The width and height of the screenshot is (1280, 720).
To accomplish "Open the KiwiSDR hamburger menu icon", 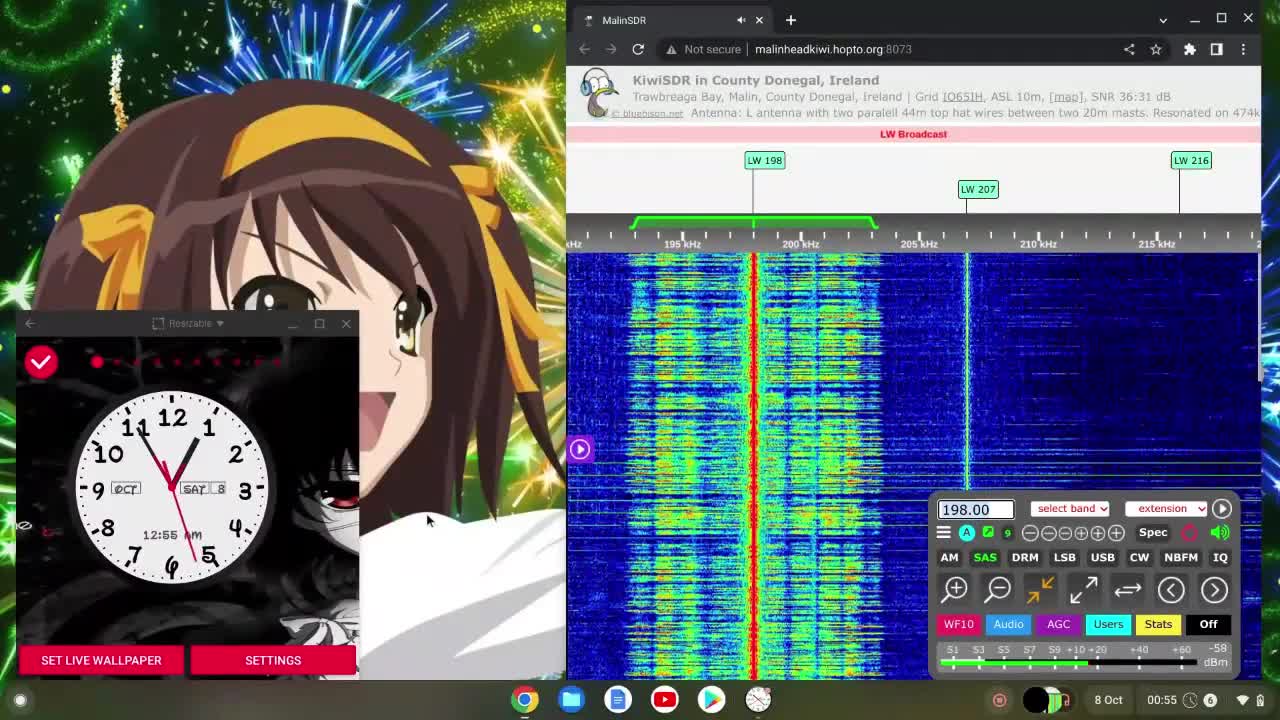I will coord(943,533).
